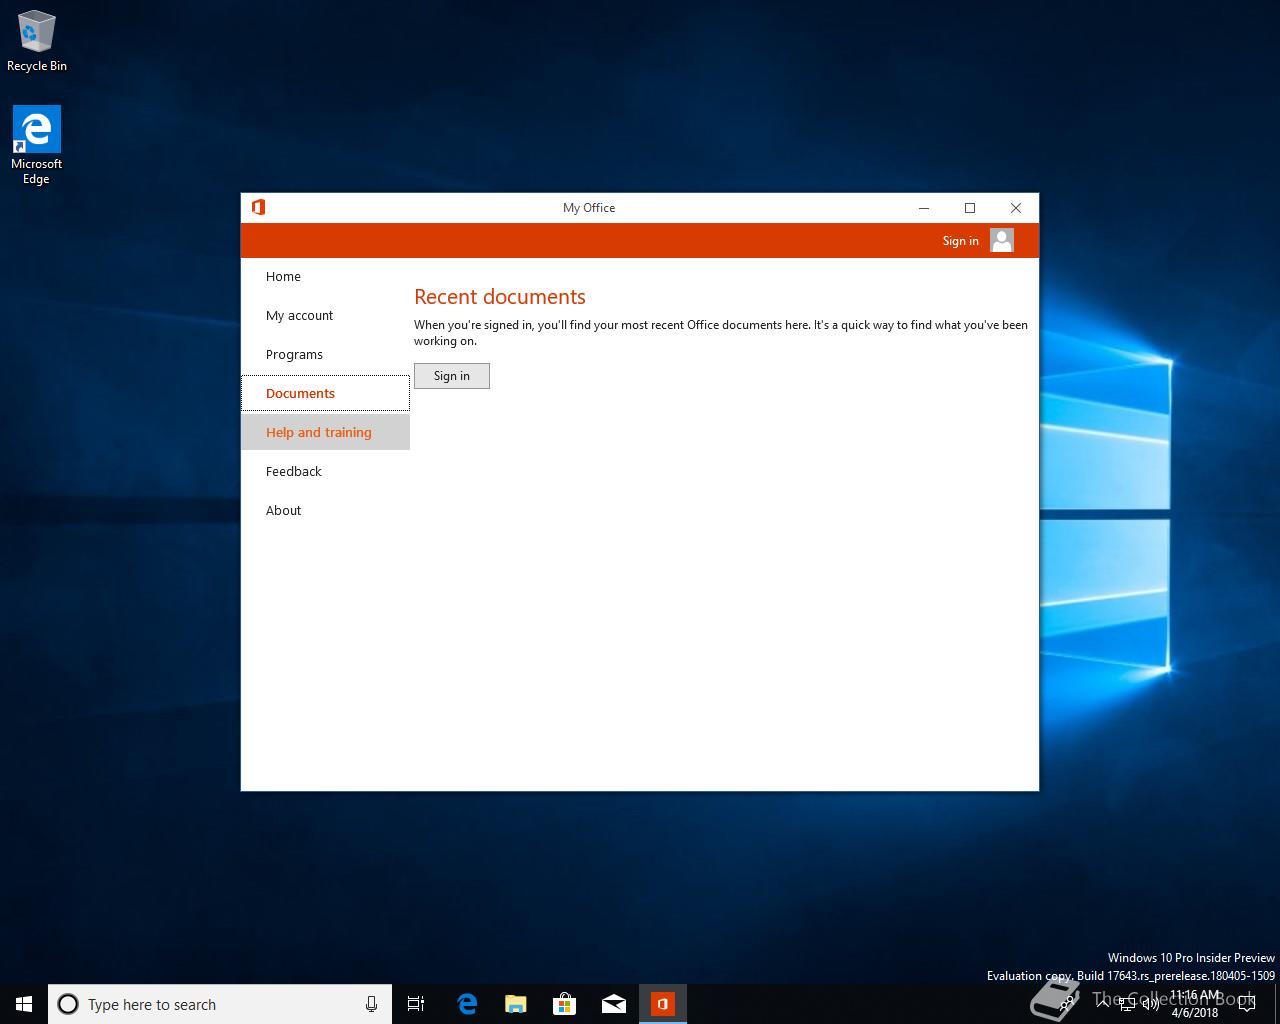Click the Recent documents heading
Image resolution: width=1280 pixels, height=1024 pixels.
[x=500, y=297]
